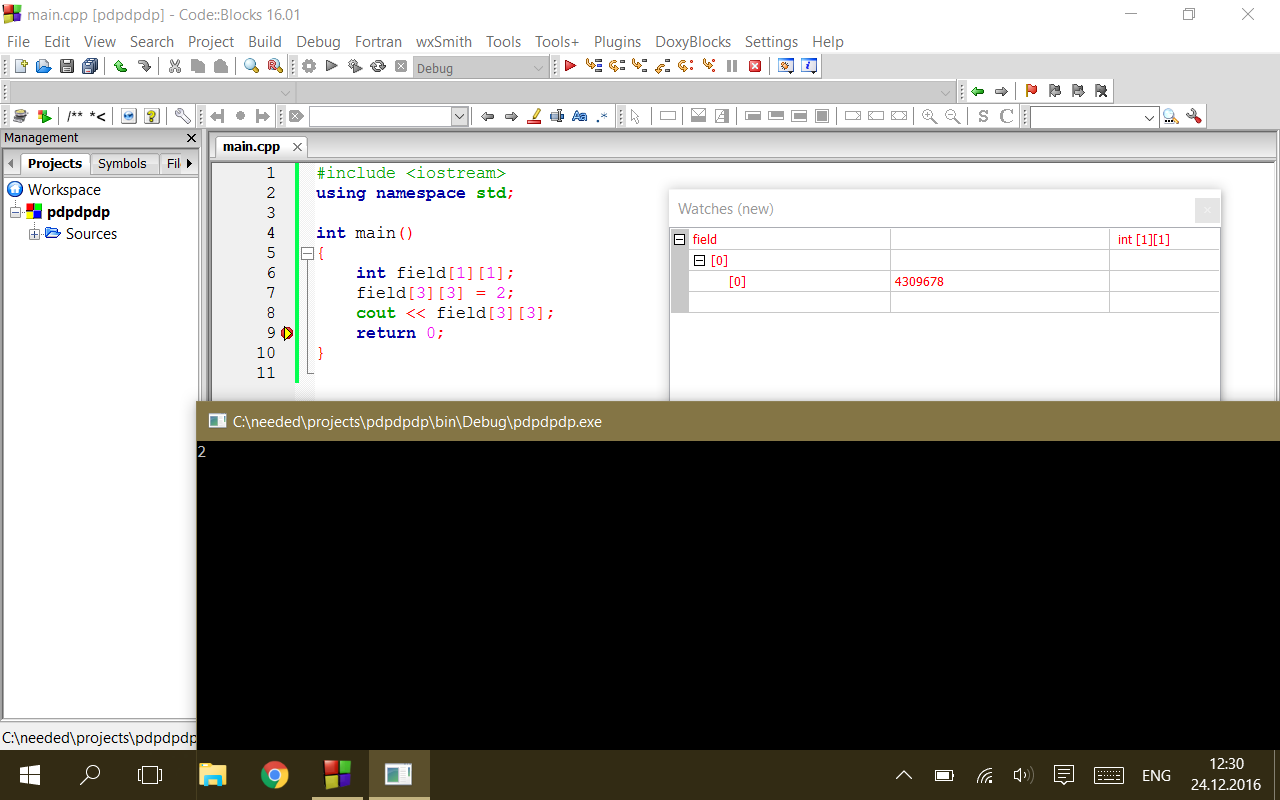Expand the Sources folder node
This screenshot has height=800, width=1280.
pos(34,234)
